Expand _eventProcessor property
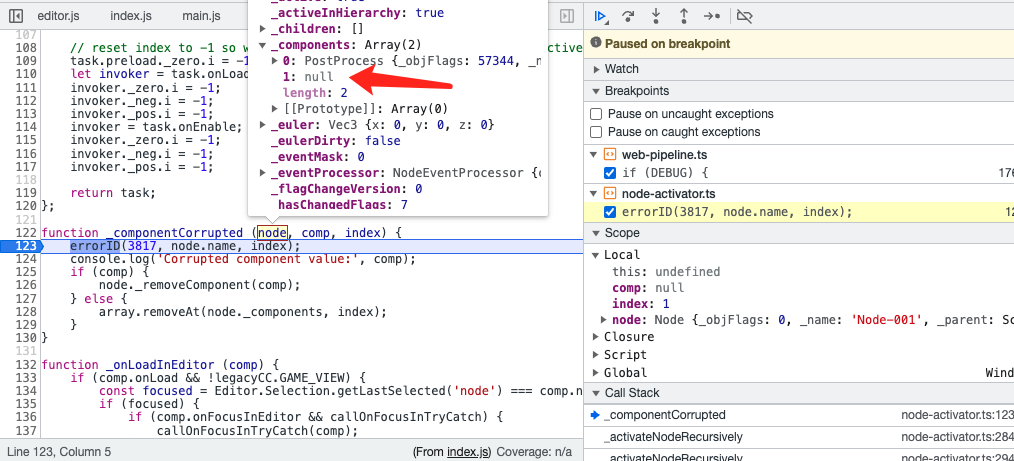 [263, 173]
